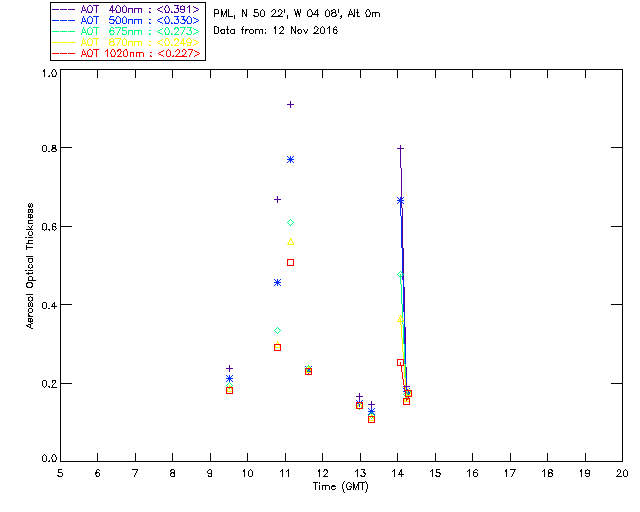
Task: Click the x-axis tick label '16'
Action: point(473,473)
